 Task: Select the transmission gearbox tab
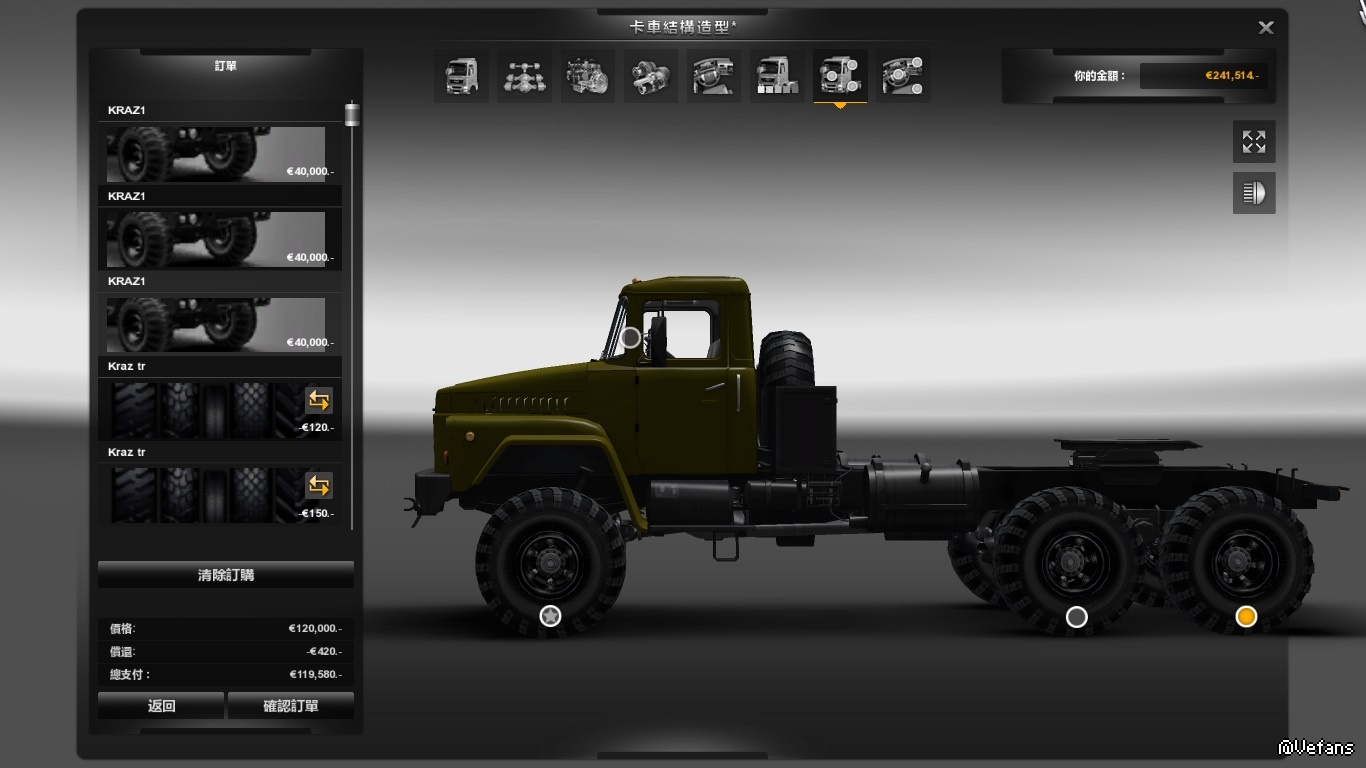click(651, 76)
